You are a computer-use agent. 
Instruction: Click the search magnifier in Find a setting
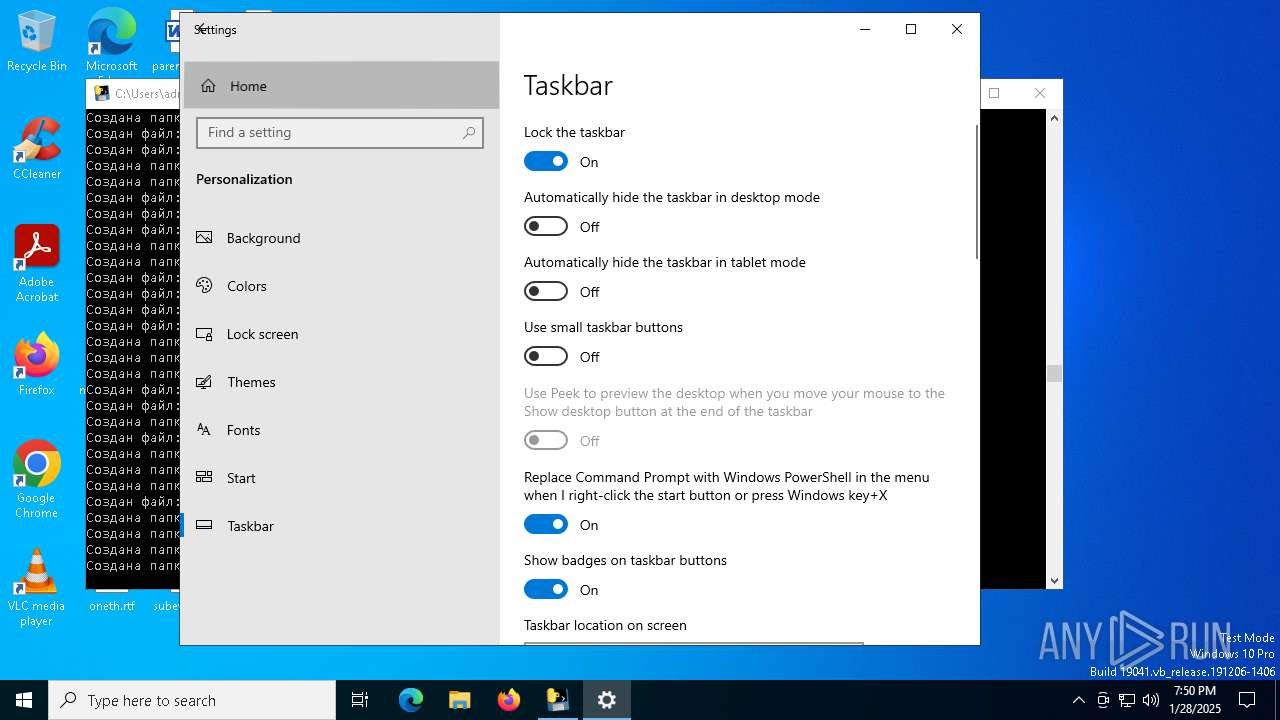click(x=469, y=133)
